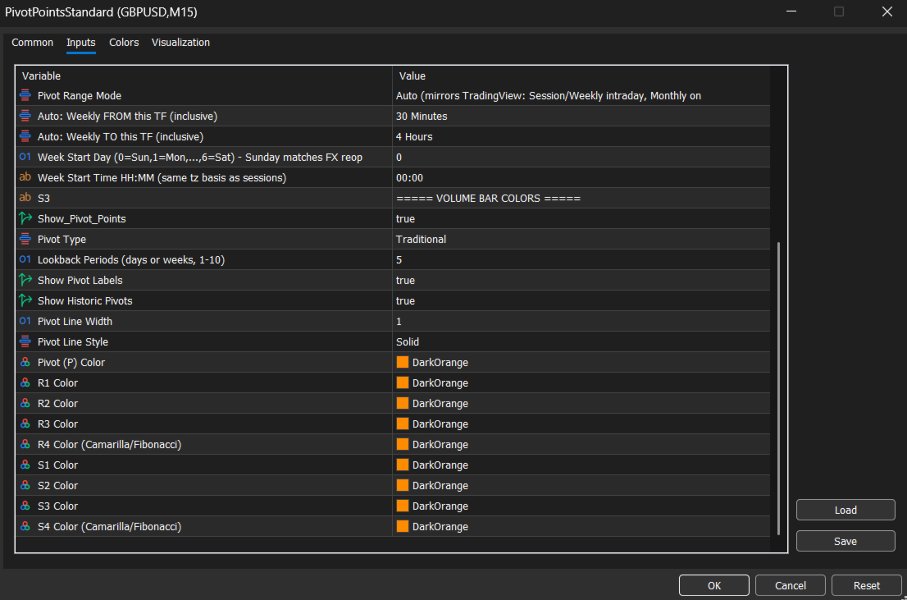Click the DarkOrange swatch for S3 Color

click(403, 506)
